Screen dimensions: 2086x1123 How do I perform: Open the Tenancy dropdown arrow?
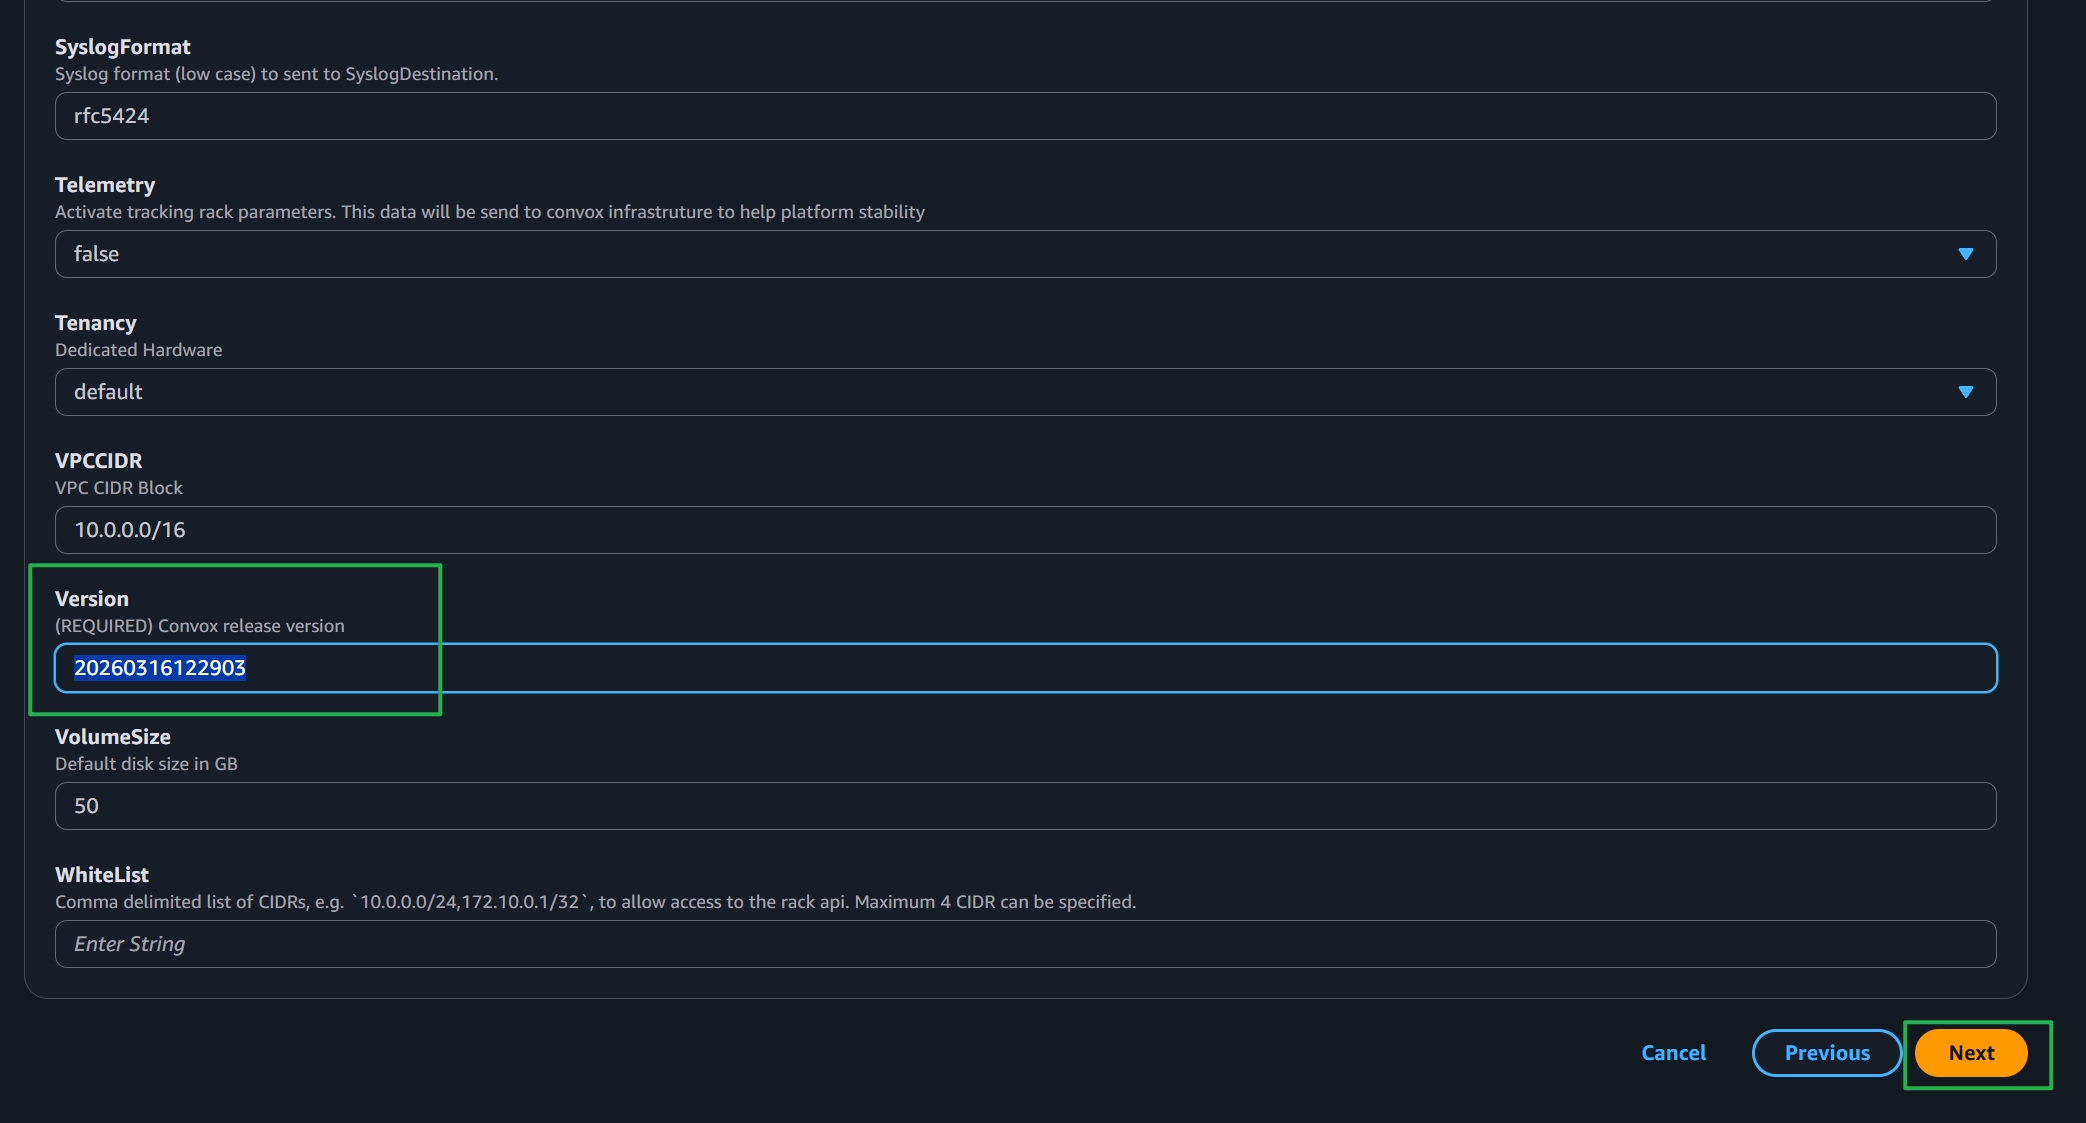pyautogui.click(x=1965, y=392)
